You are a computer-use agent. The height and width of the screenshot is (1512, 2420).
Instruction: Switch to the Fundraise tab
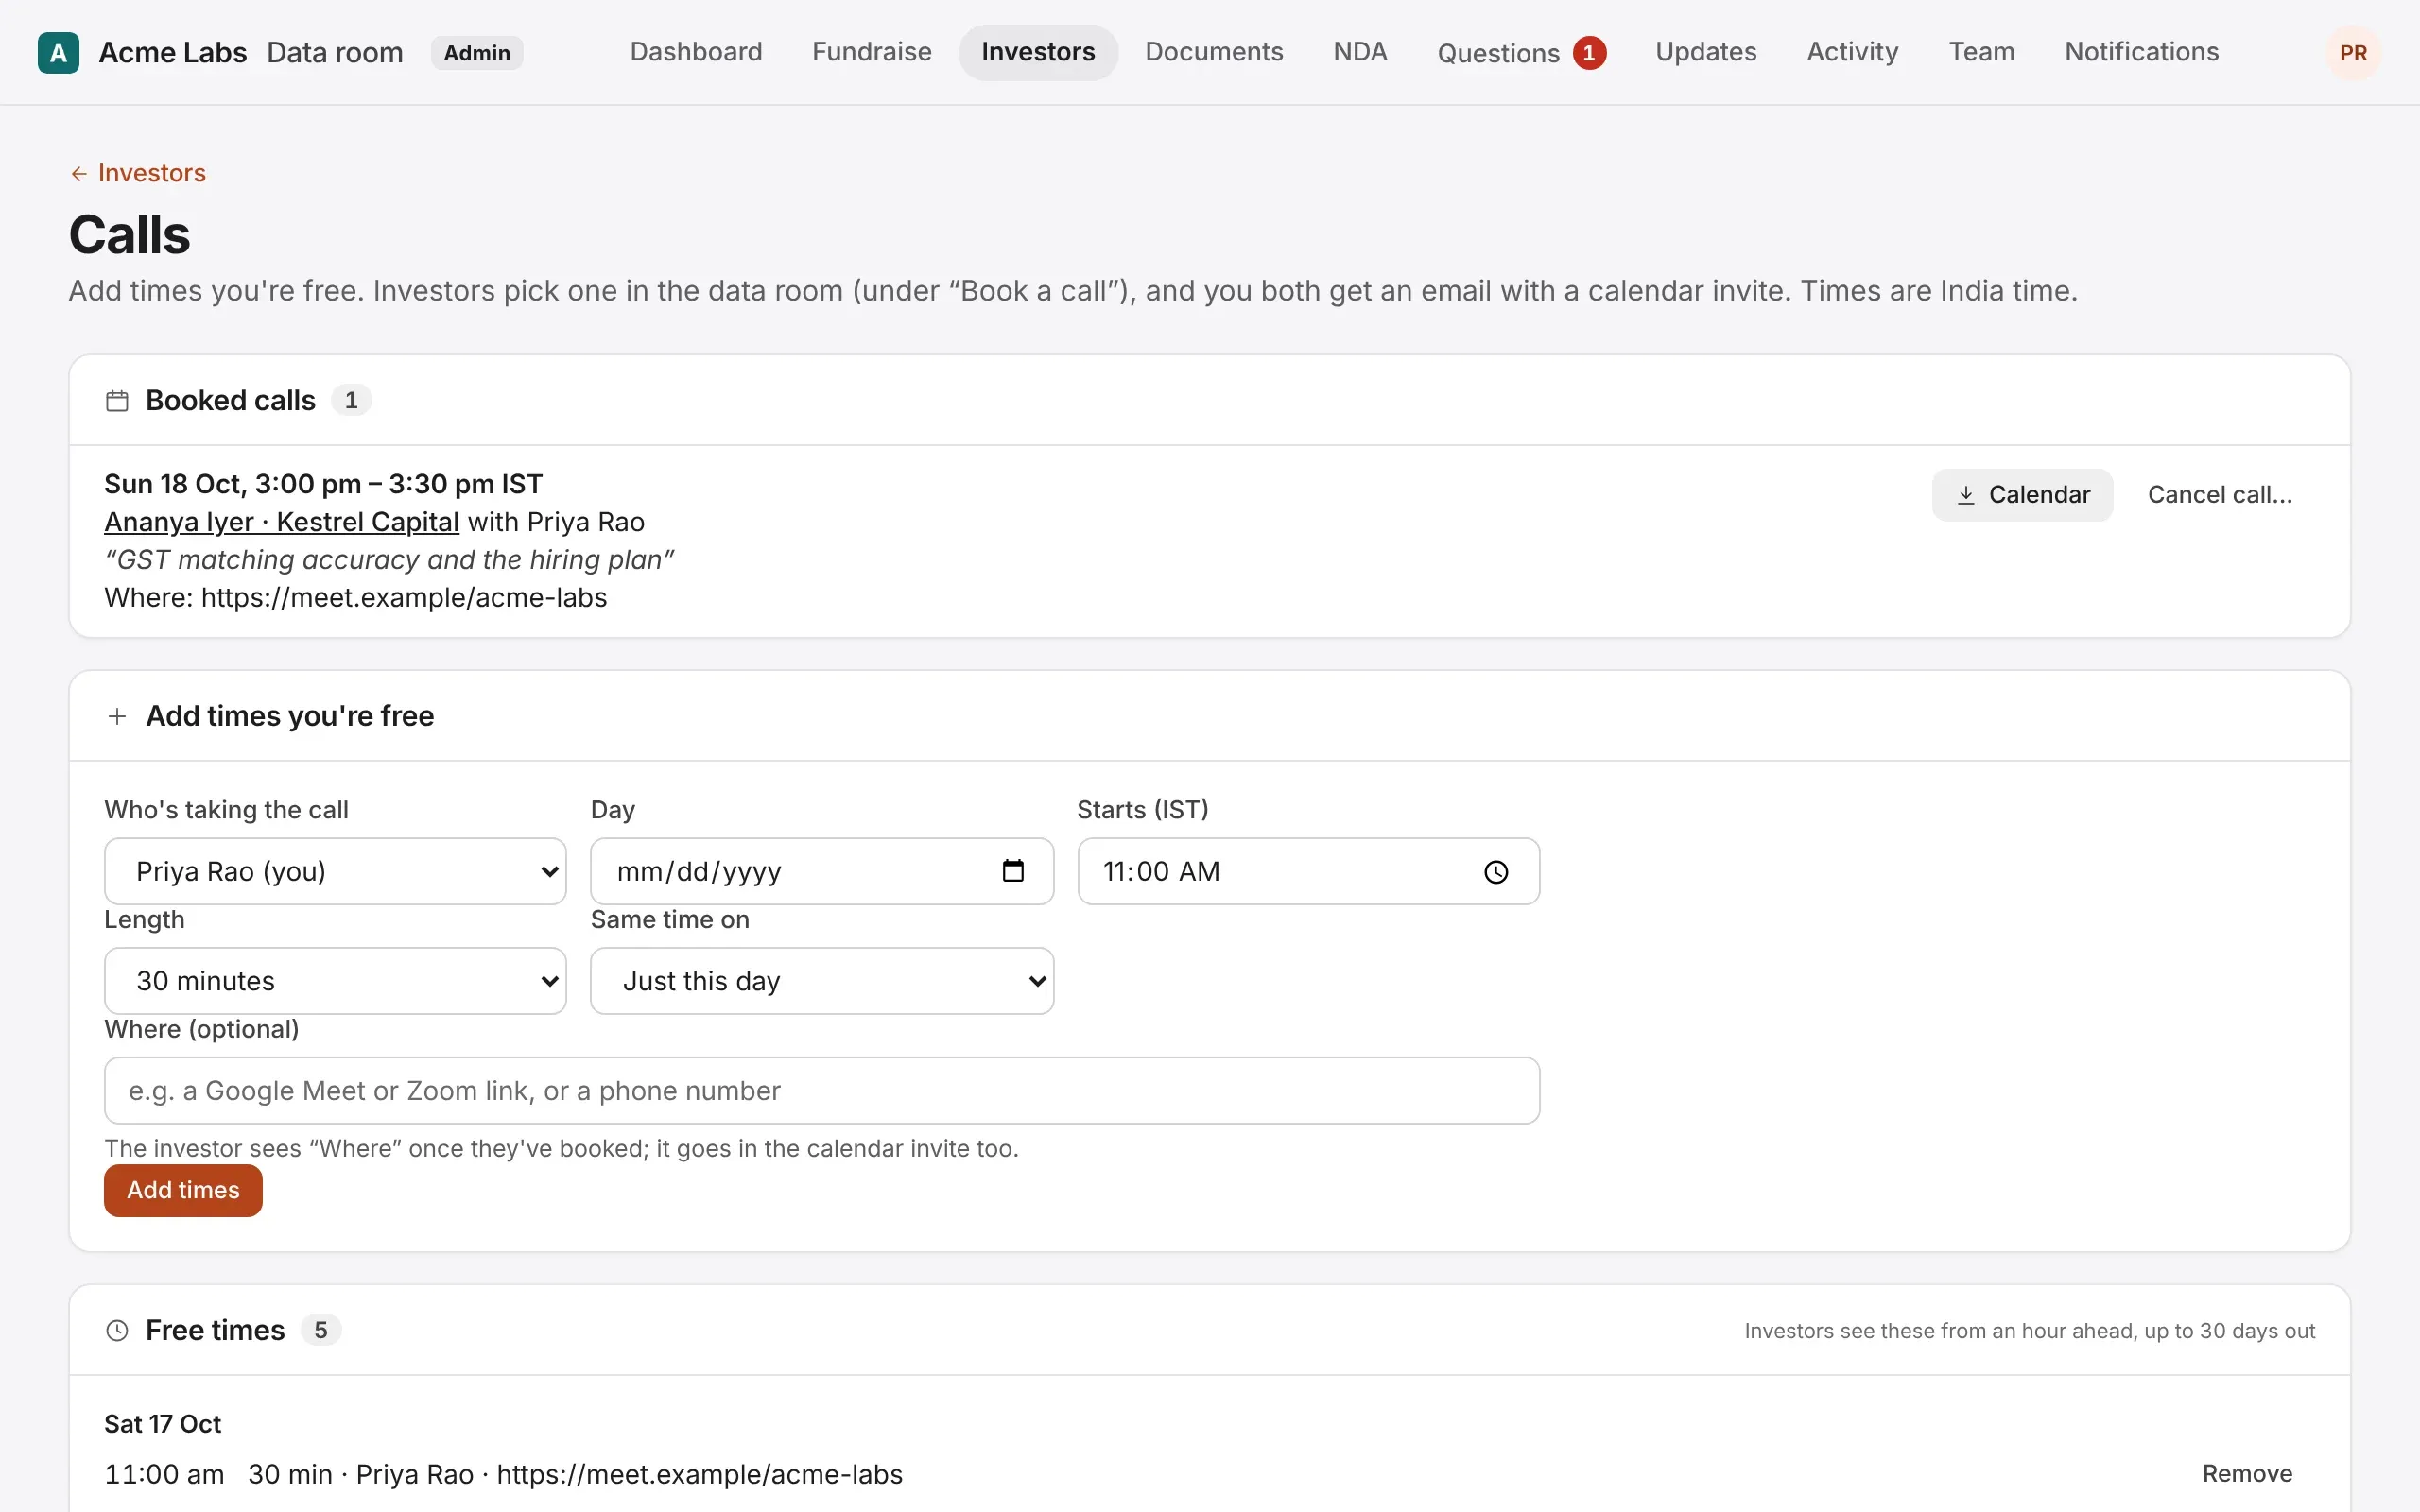[872, 52]
